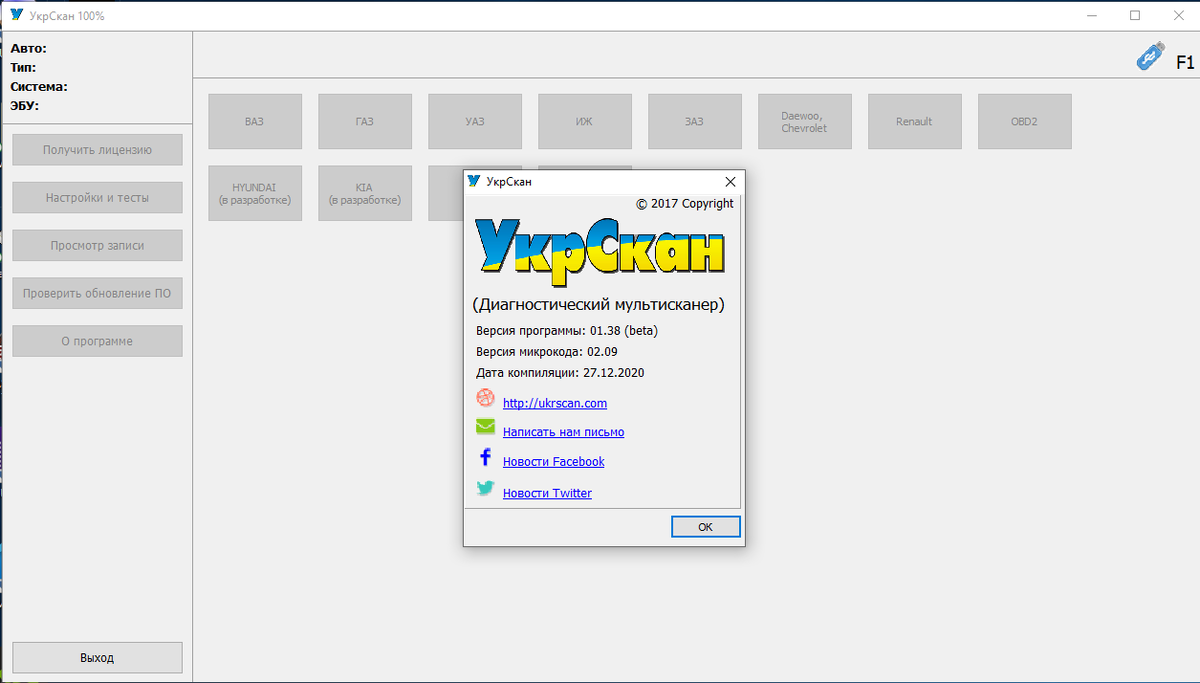Viewport: 1200px width, 683px height.
Task: Click (Диагностический мультисканер) subtitle
Action: point(598,304)
